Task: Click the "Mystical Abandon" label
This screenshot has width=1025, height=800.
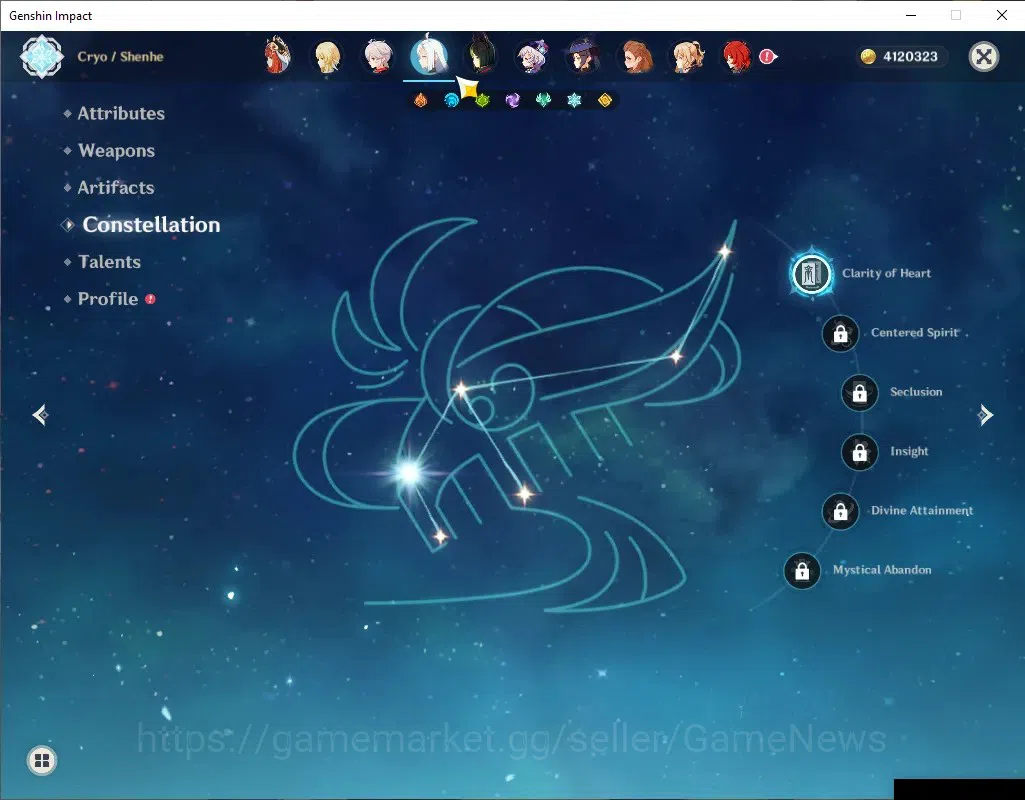Action: pyautogui.click(x=882, y=570)
